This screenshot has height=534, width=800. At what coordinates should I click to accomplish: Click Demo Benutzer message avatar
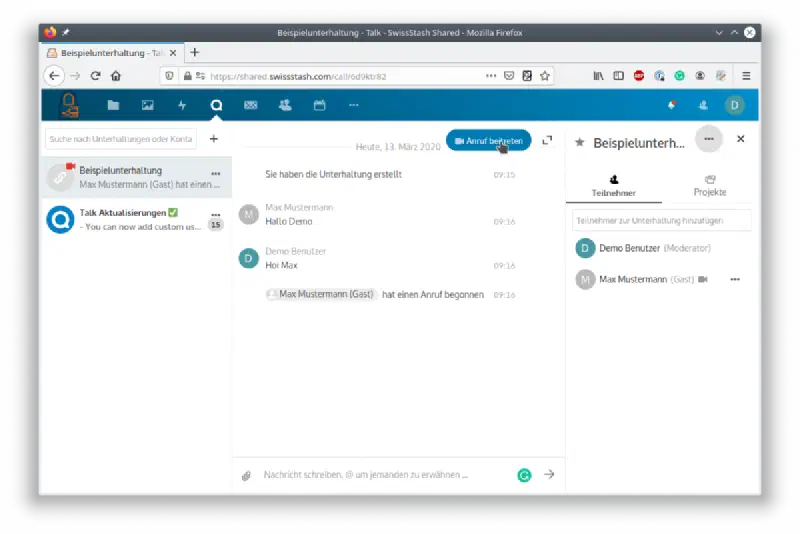coord(248,259)
